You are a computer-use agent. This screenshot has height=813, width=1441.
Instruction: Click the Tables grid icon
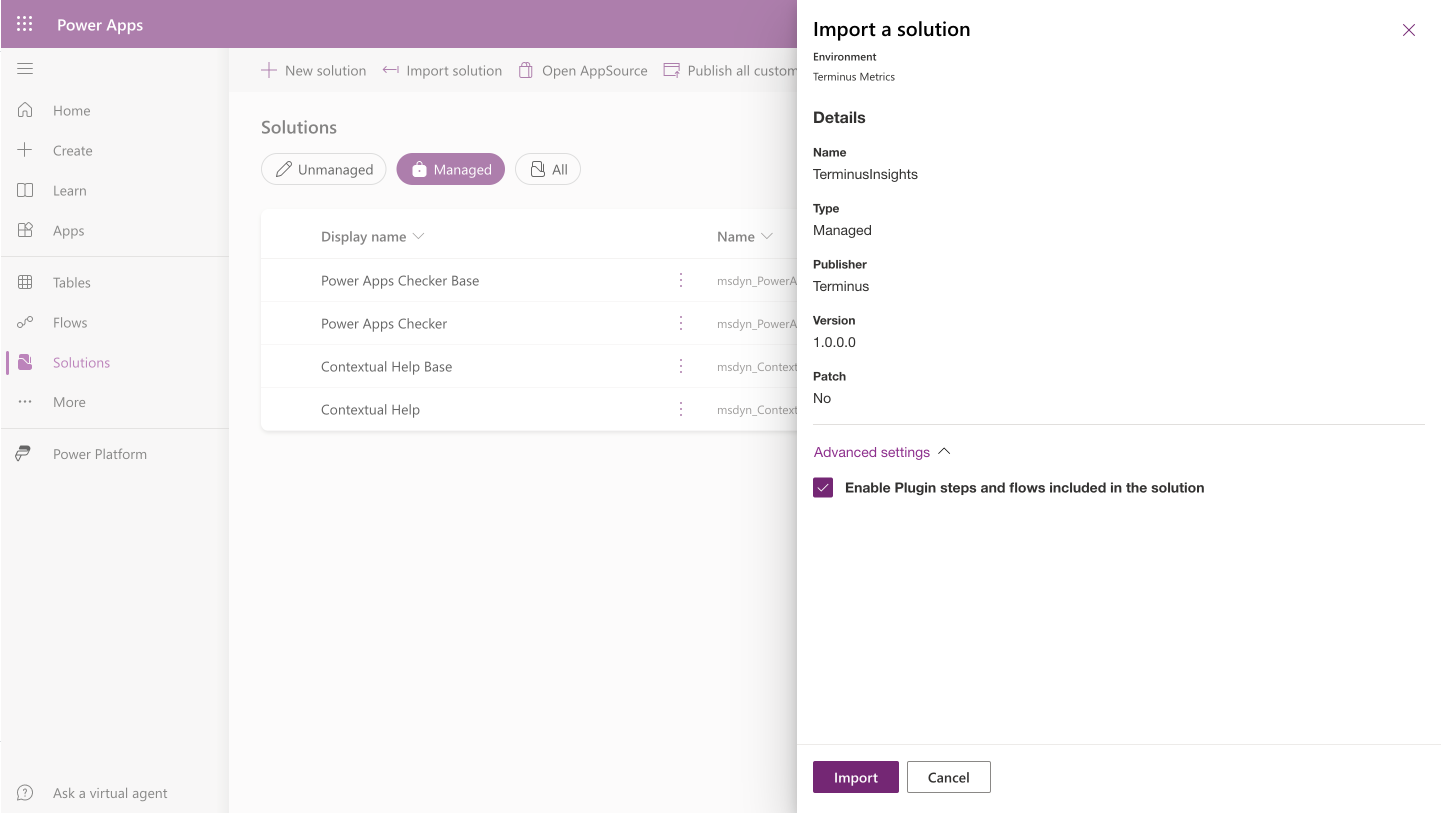[x=25, y=282]
